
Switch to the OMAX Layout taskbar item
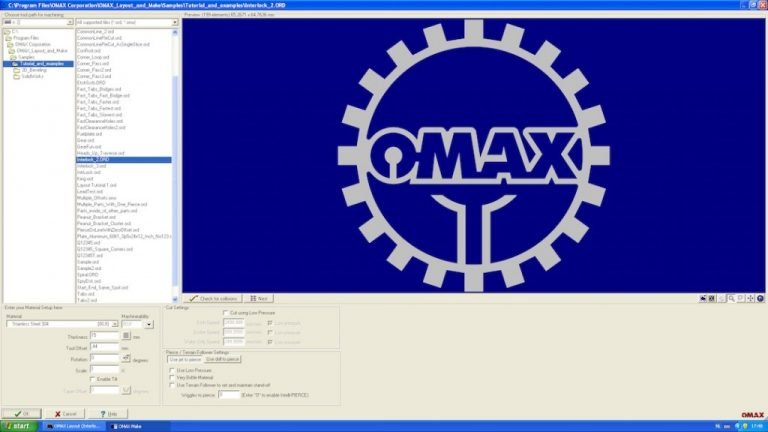coord(74,426)
